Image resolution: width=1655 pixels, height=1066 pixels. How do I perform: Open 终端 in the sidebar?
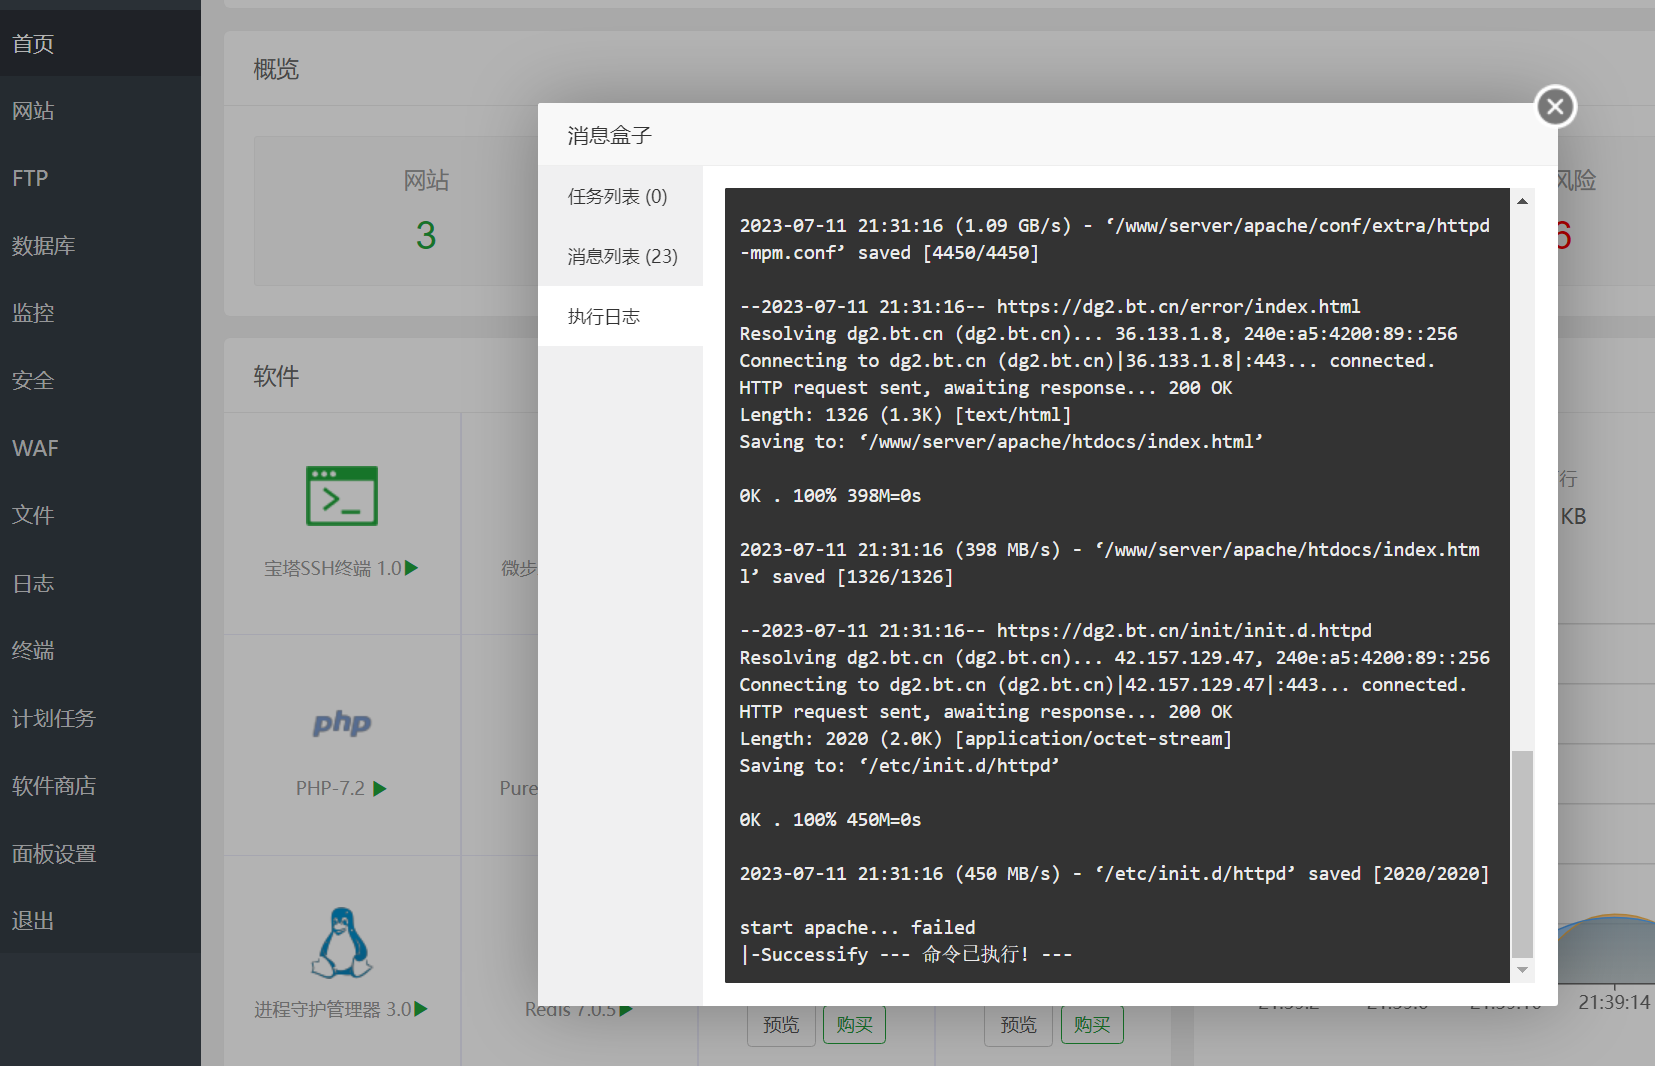(x=100, y=651)
